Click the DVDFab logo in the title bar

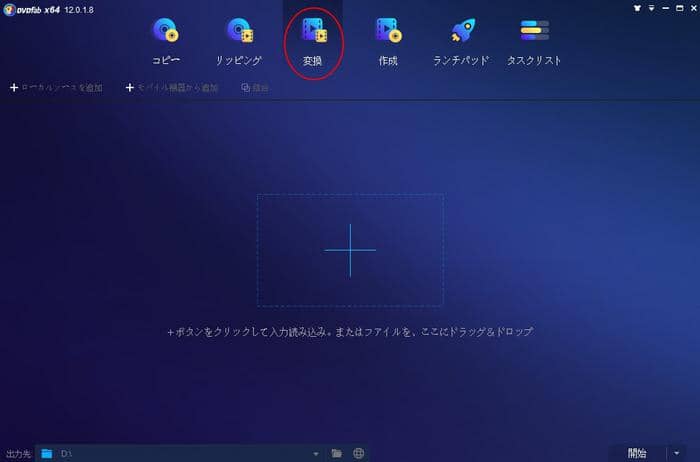pos(9,9)
